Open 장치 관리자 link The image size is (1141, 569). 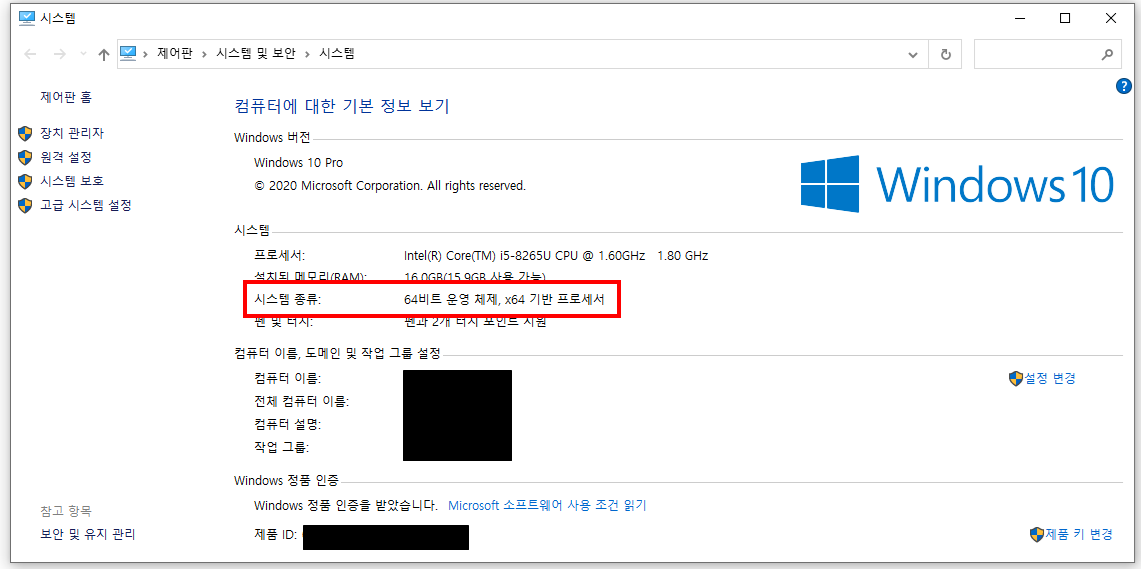pyautogui.click(x=72, y=133)
